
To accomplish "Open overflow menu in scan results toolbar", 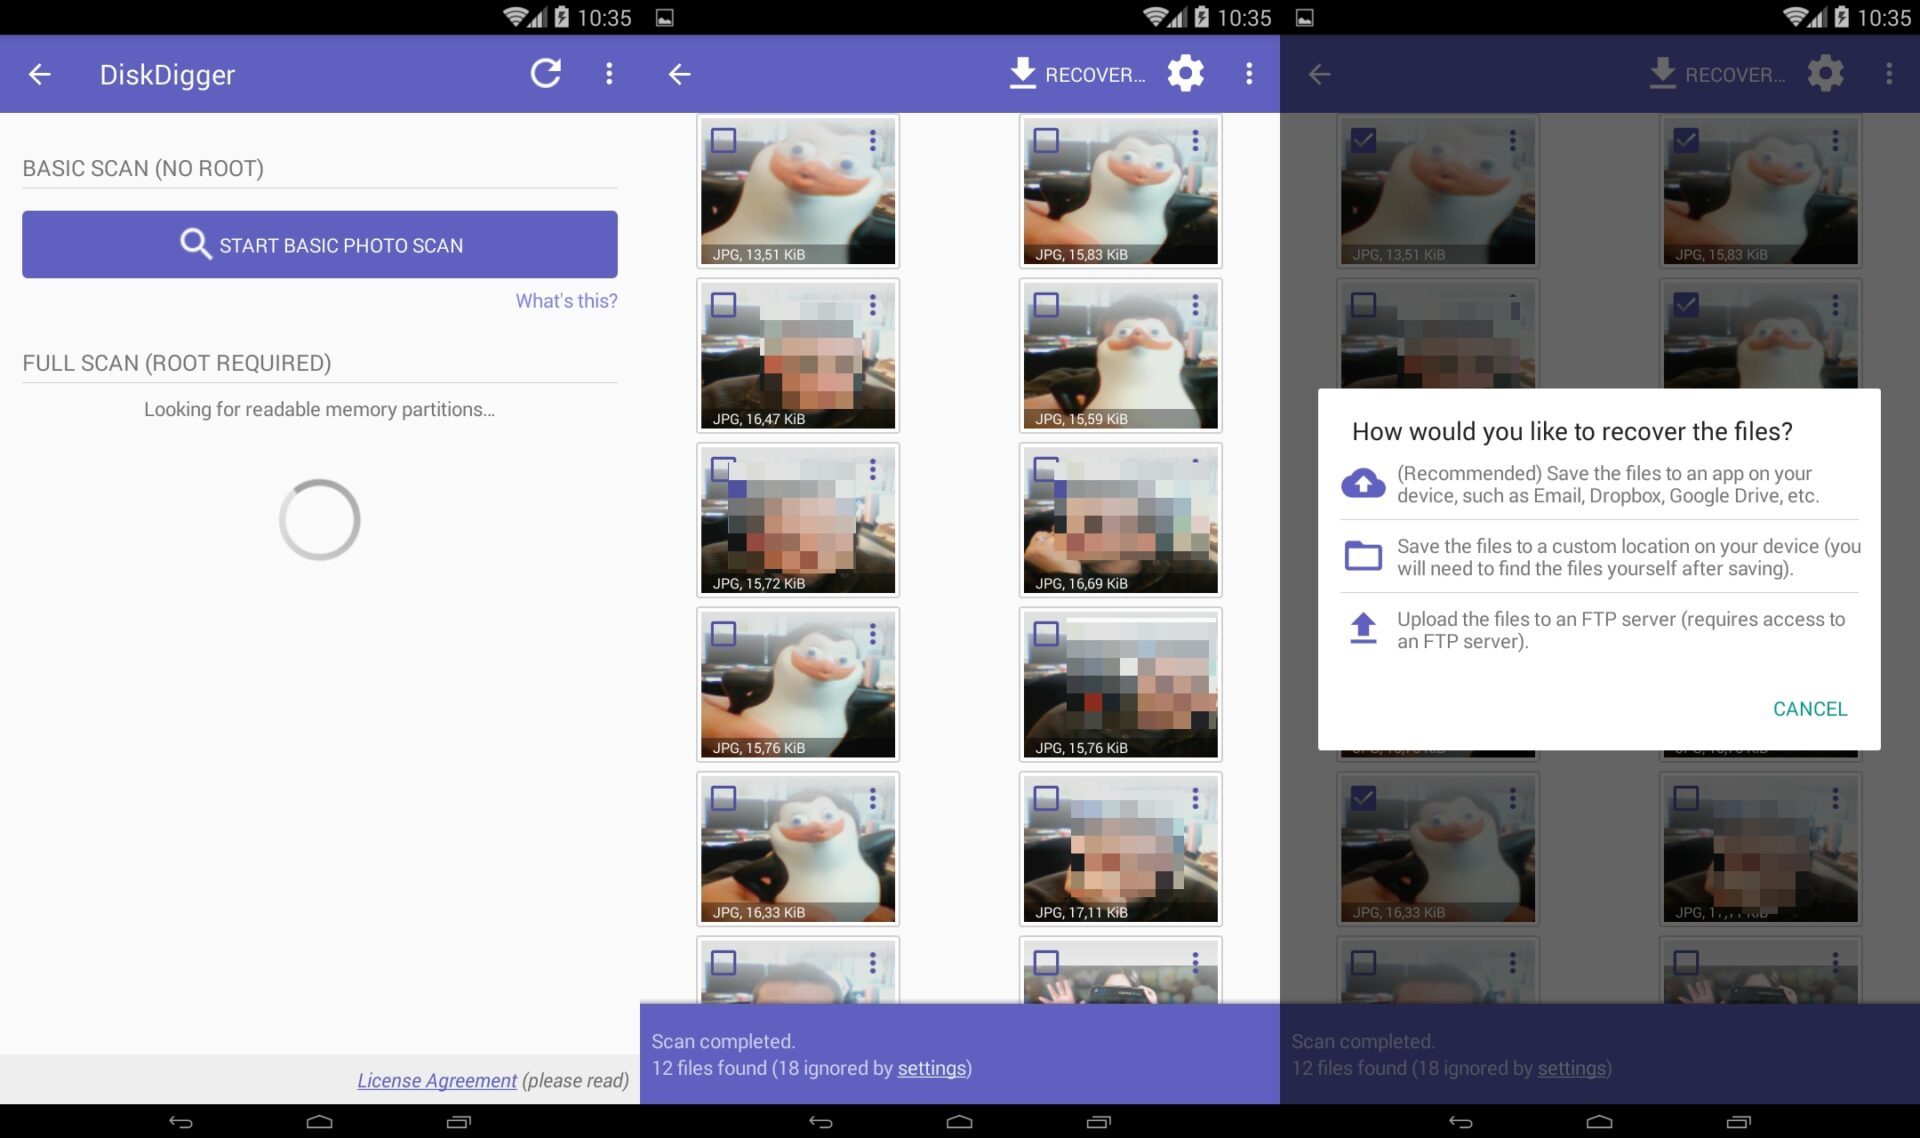I will [x=1249, y=73].
